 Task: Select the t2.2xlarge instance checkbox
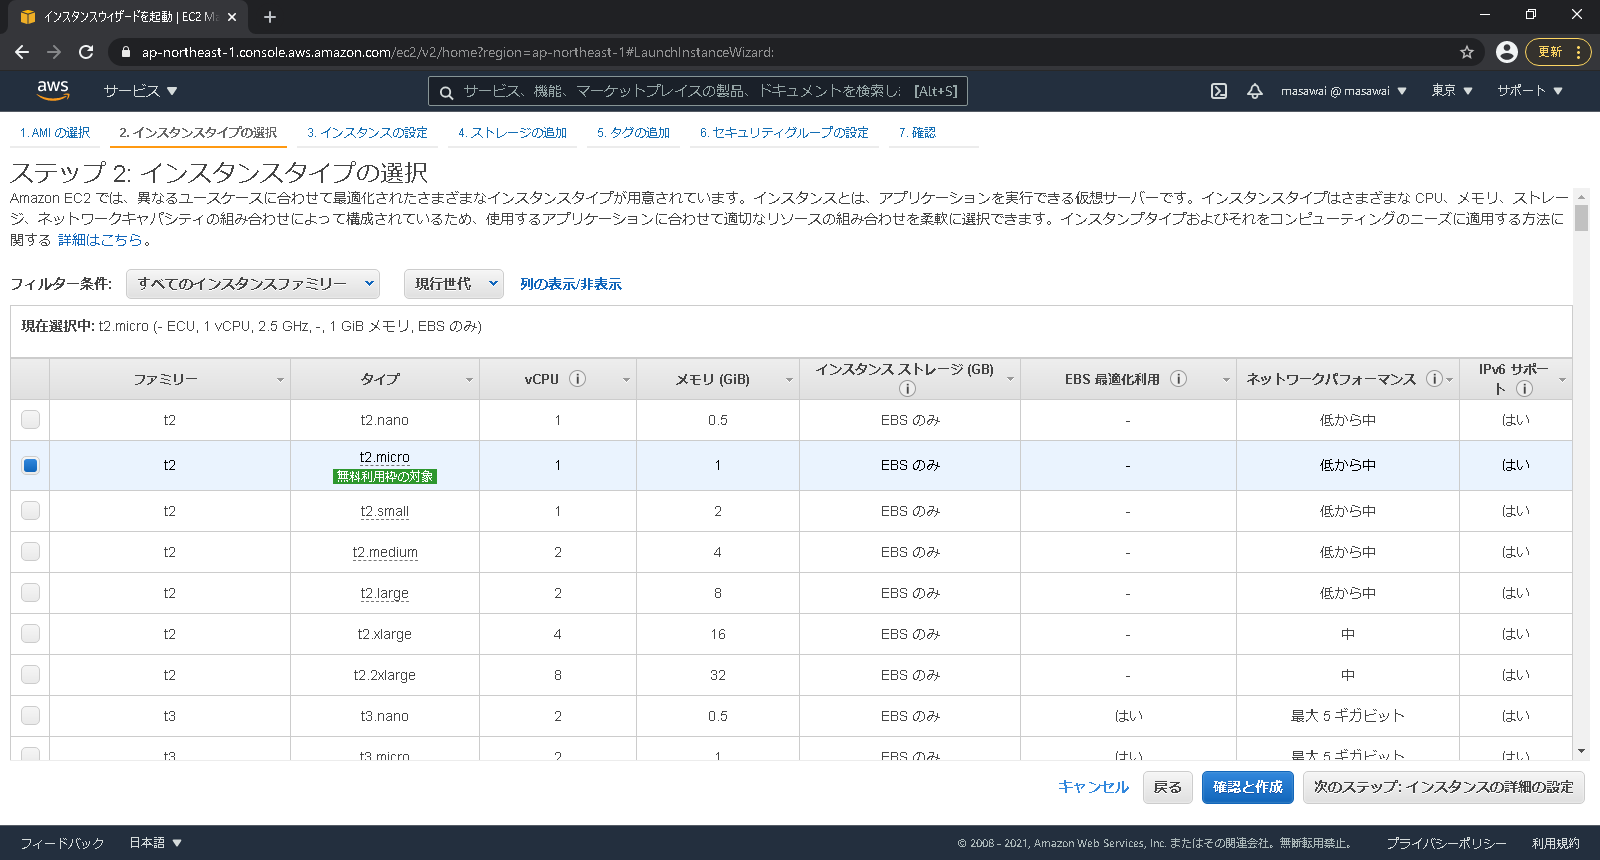click(x=30, y=675)
